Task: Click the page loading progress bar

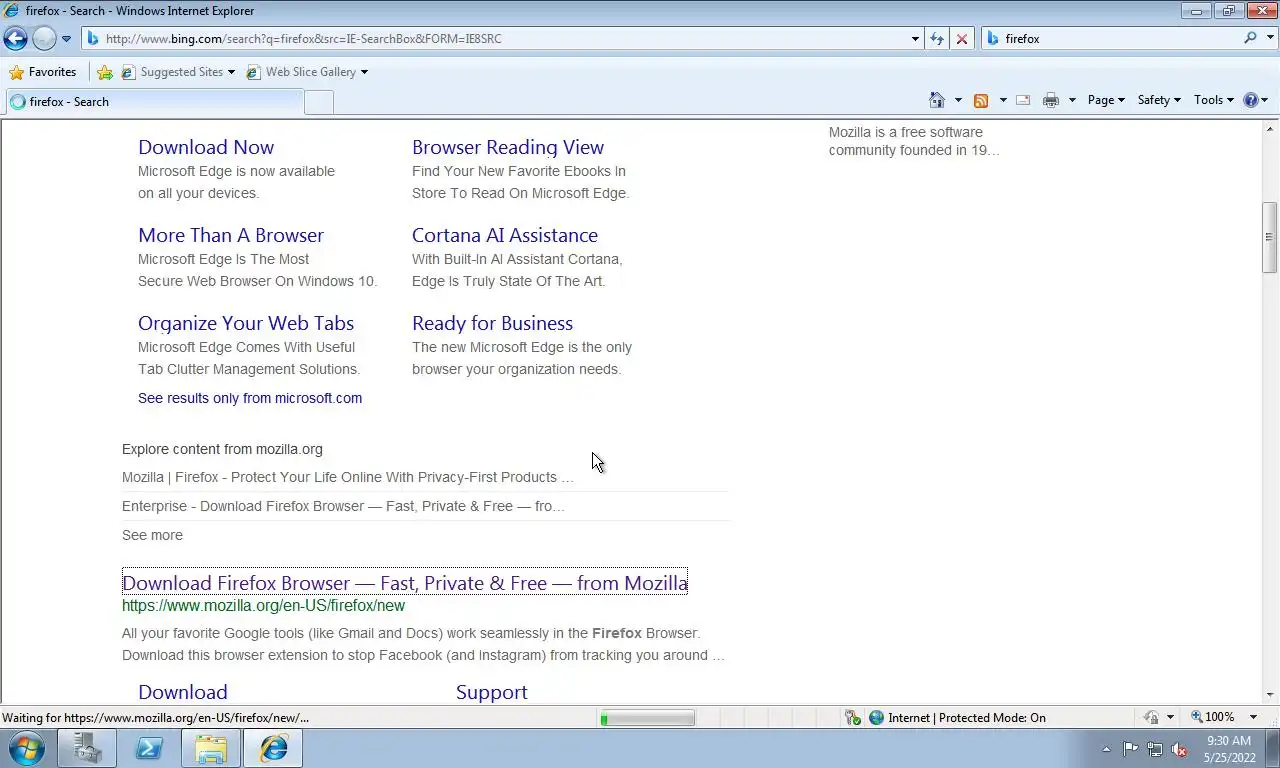Action: [x=648, y=718]
